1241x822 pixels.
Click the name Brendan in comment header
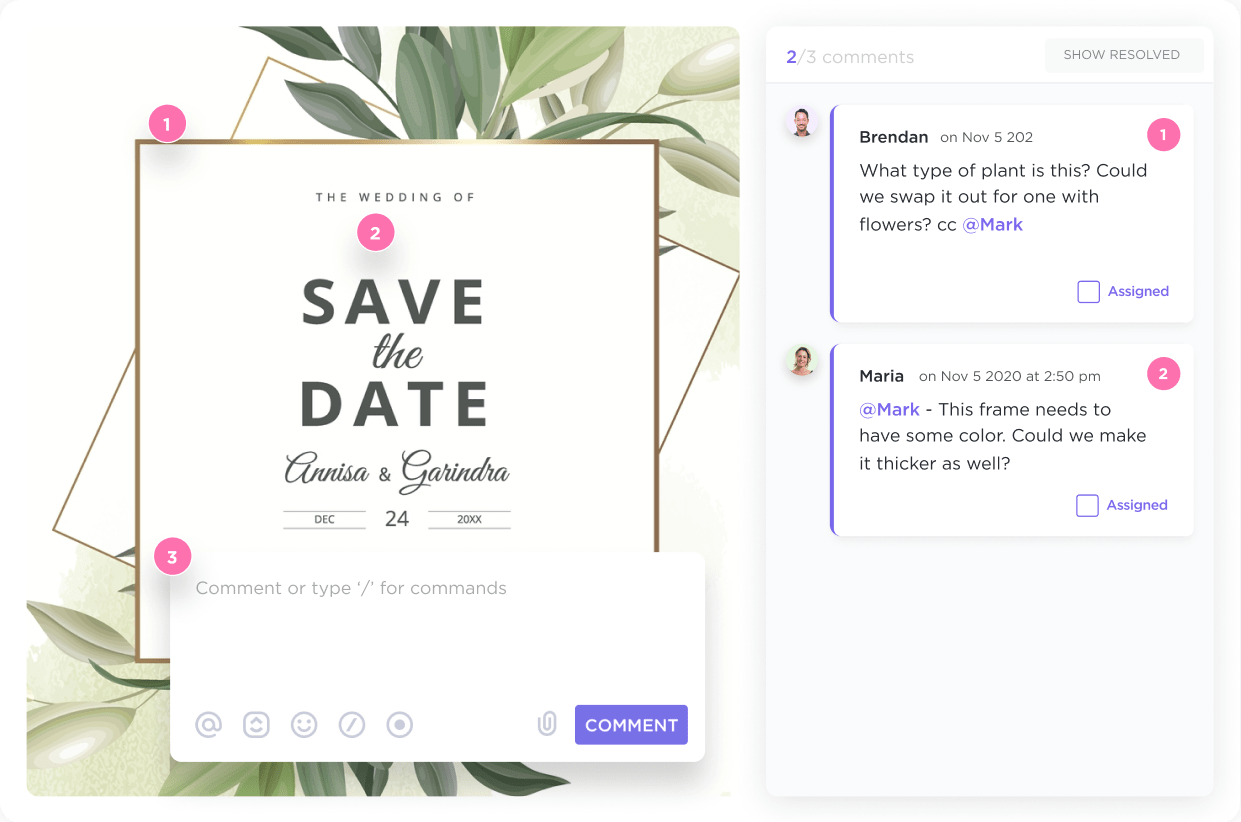point(894,137)
